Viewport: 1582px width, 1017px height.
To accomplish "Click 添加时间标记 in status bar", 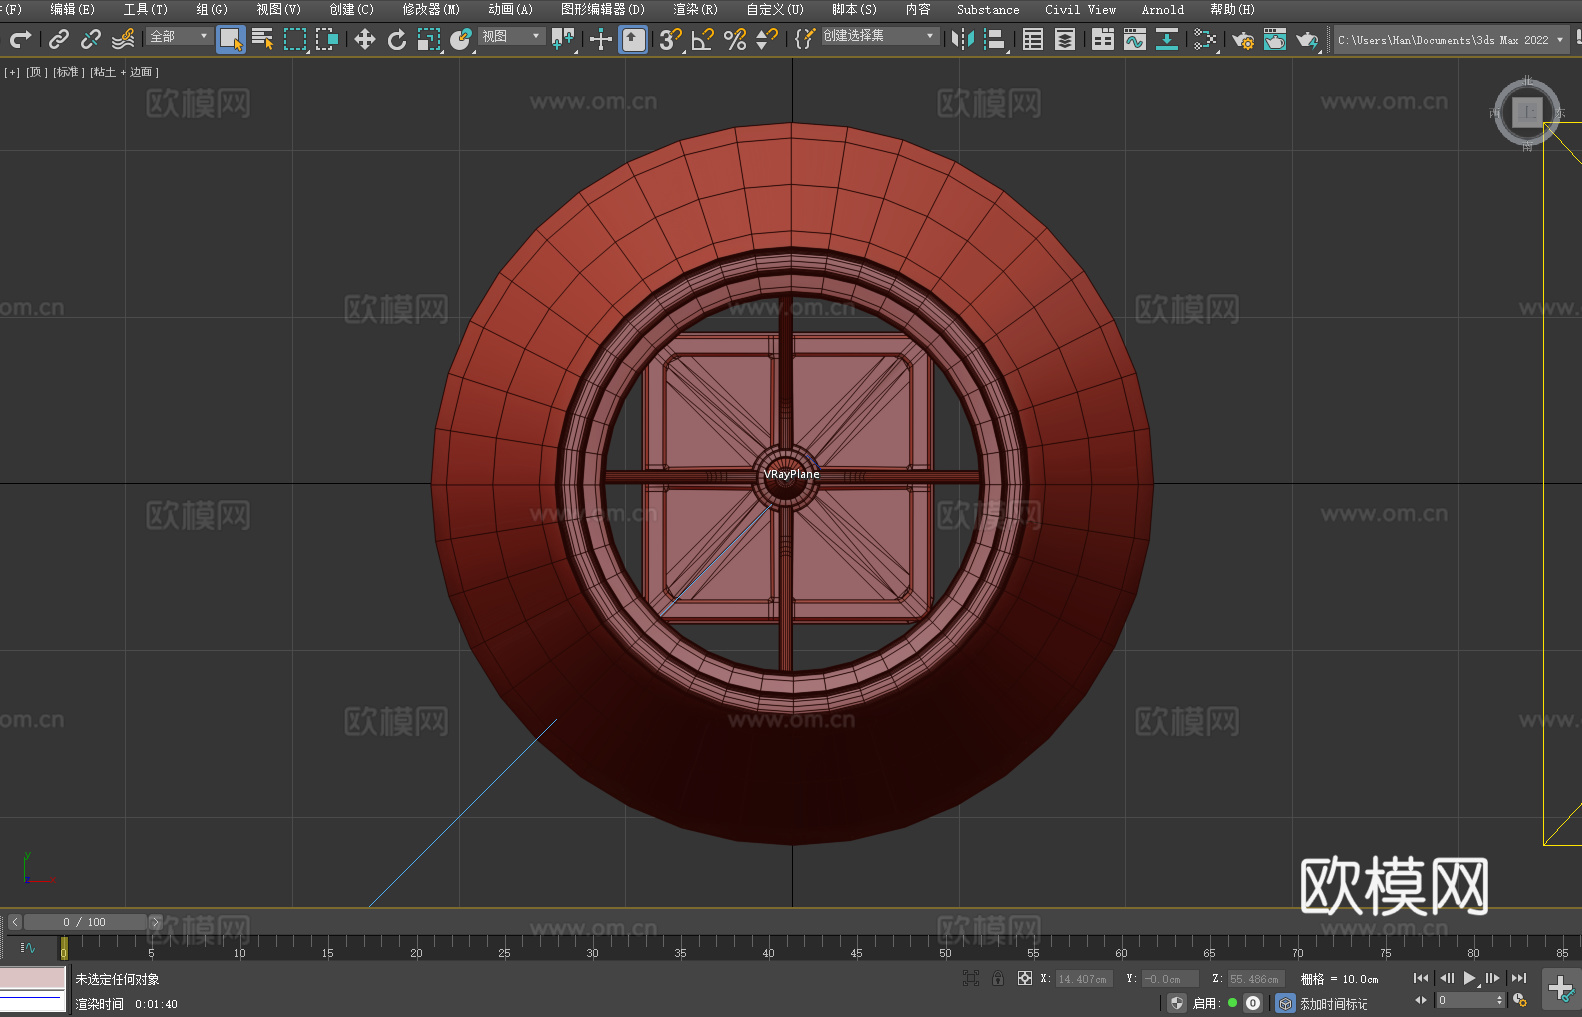I will [x=1333, y=1003].
